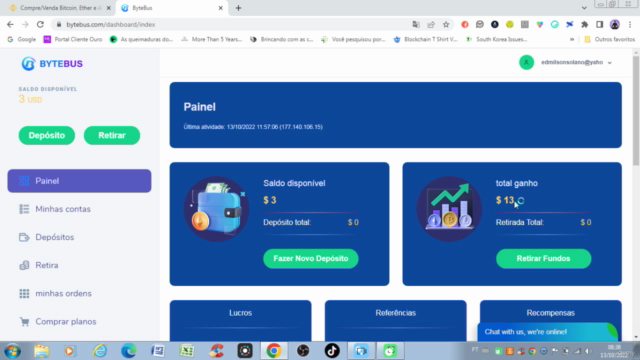This screenshot has height=360, width=640.
Task: Click the Depósito total $ 0 value
Action: (x=353, y=222)
